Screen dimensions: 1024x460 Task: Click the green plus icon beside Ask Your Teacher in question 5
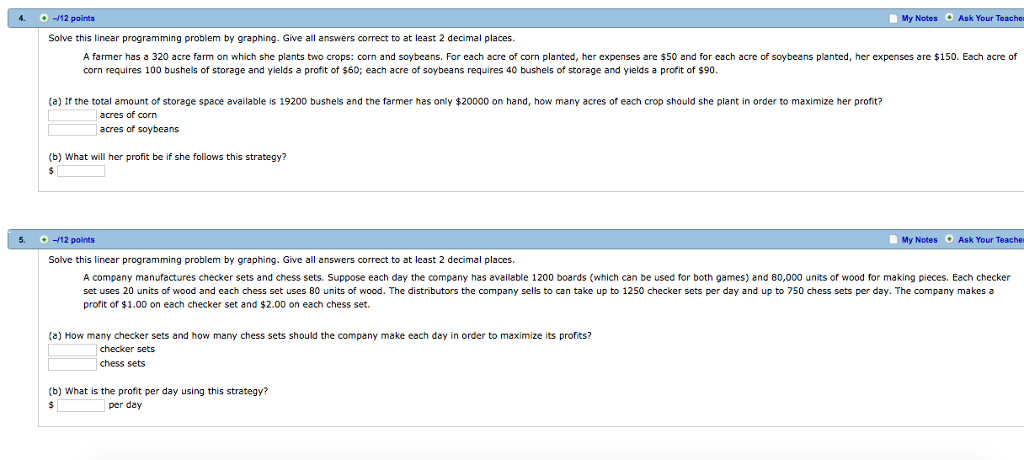[948, 240]
